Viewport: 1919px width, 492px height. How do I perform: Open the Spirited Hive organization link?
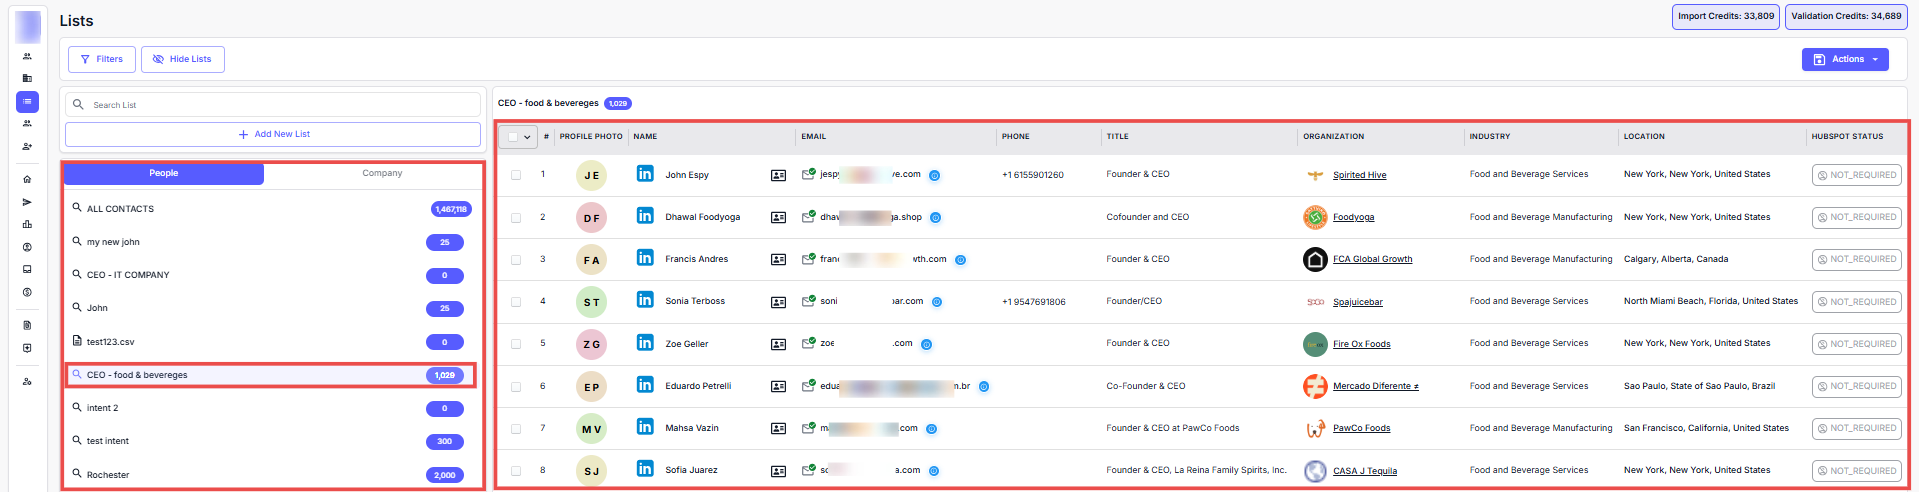click(x=1359, y=175)
